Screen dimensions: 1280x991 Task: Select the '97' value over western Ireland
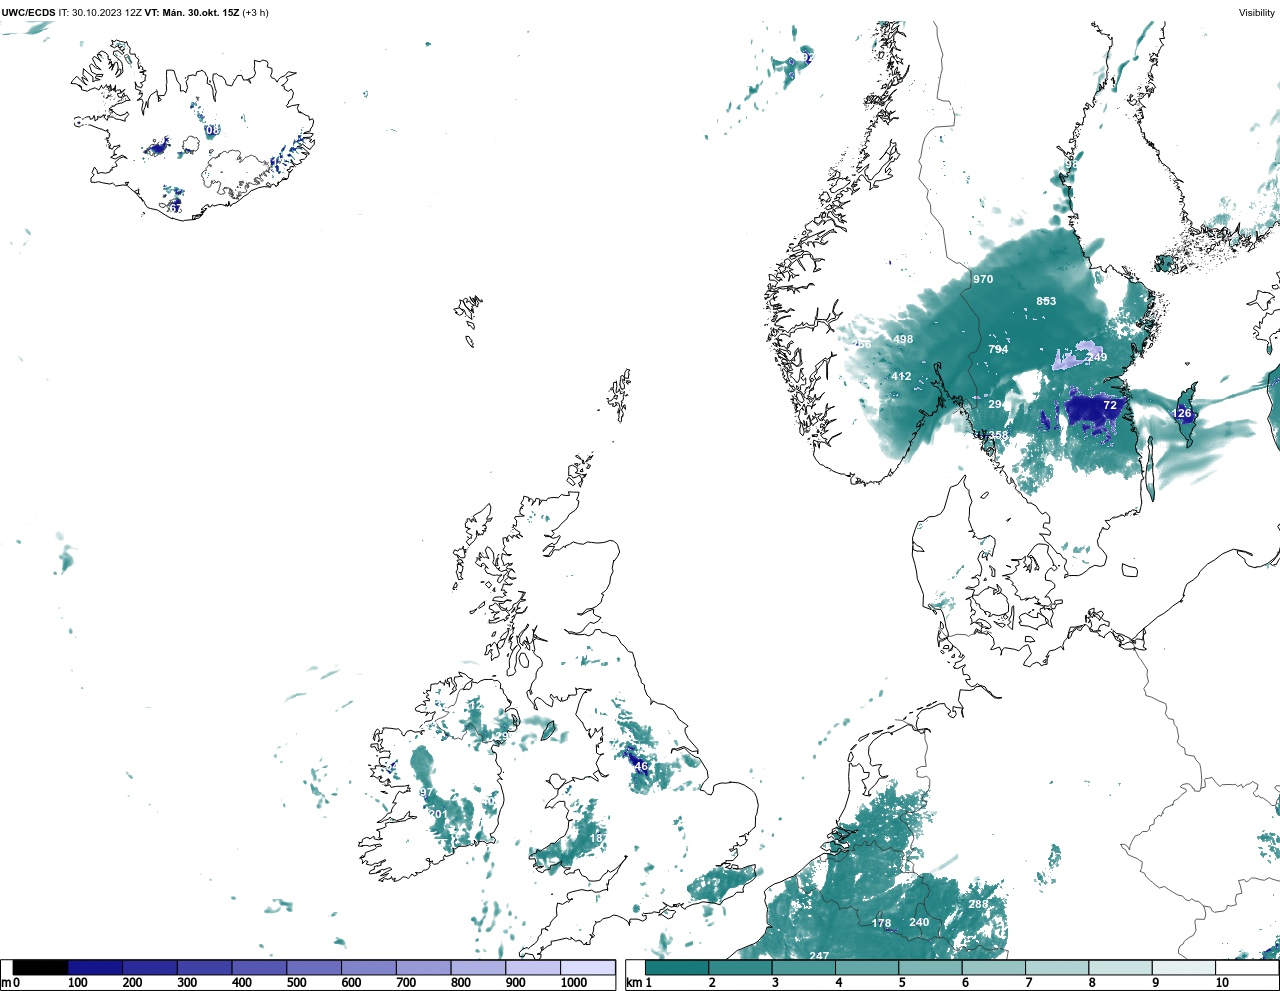click(426, 792)
